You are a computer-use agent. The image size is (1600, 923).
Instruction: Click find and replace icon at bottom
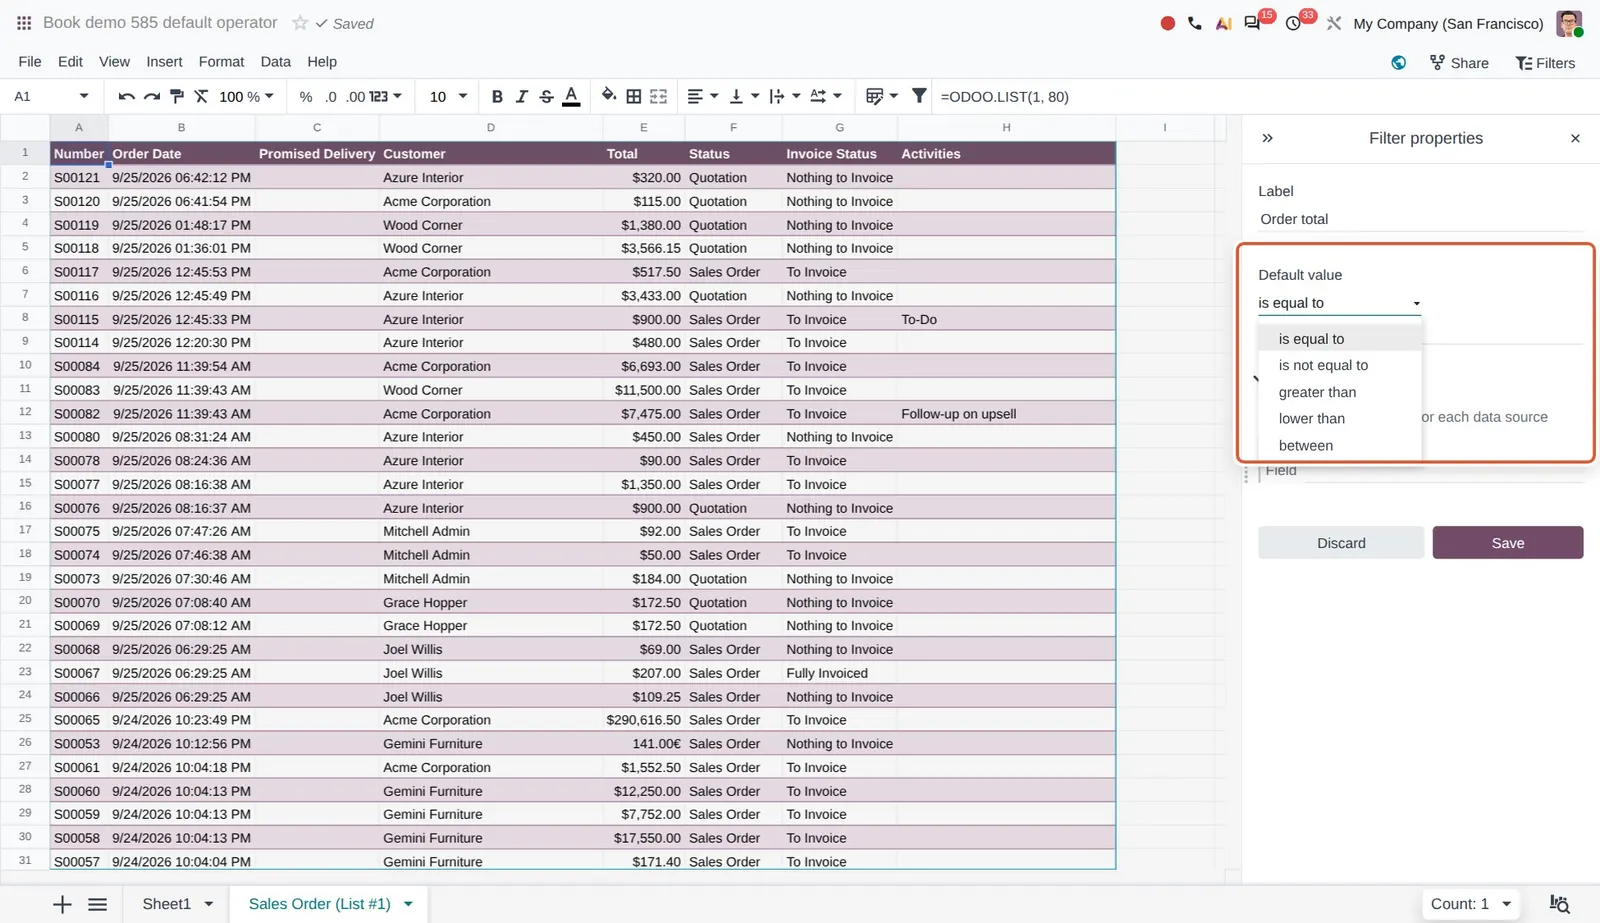pos(1559,904)
